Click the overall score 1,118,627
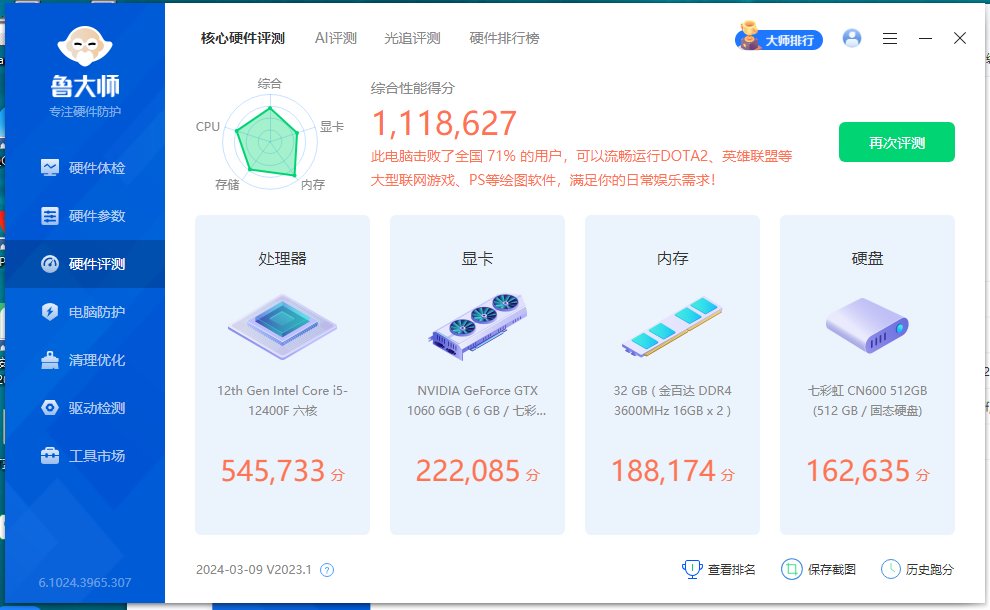Image resolution: width=990 pixels, height=610 pixels. pyautogui.click(x=444, y=123)
